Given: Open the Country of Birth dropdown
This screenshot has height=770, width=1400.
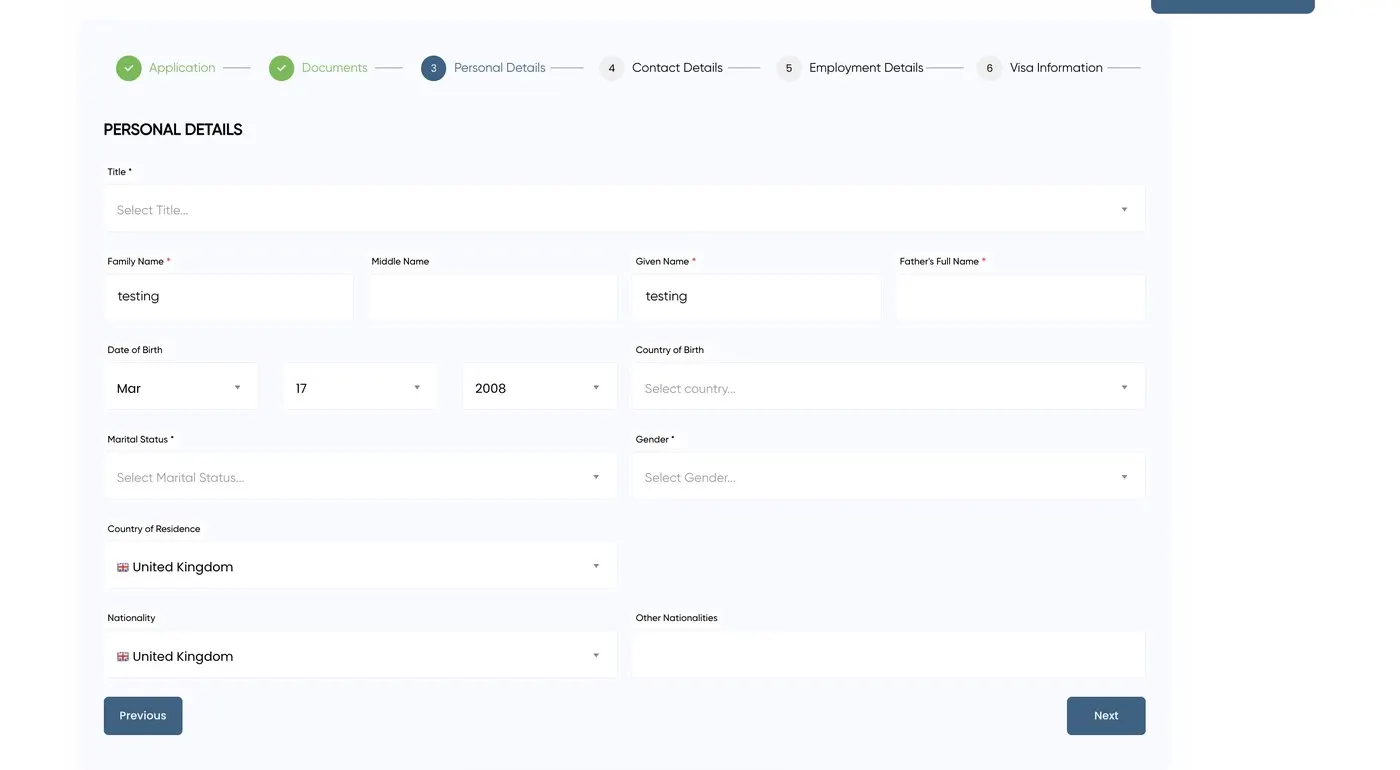Looking at the screenshot, I should click(888, 388).
